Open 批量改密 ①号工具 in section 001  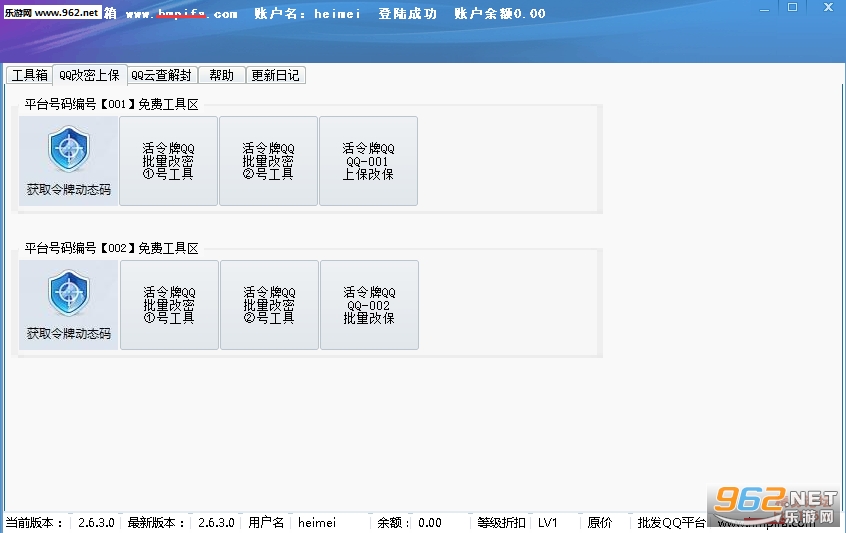tap(168, 161)
